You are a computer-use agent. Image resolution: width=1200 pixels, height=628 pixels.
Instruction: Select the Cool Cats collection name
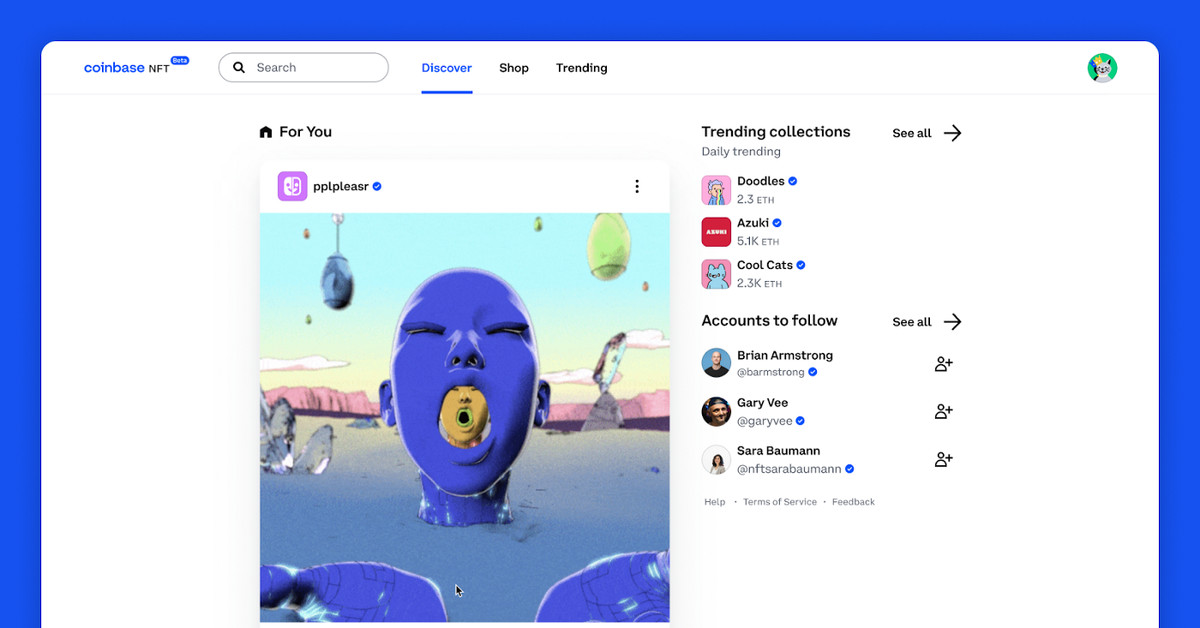point(765,265)
